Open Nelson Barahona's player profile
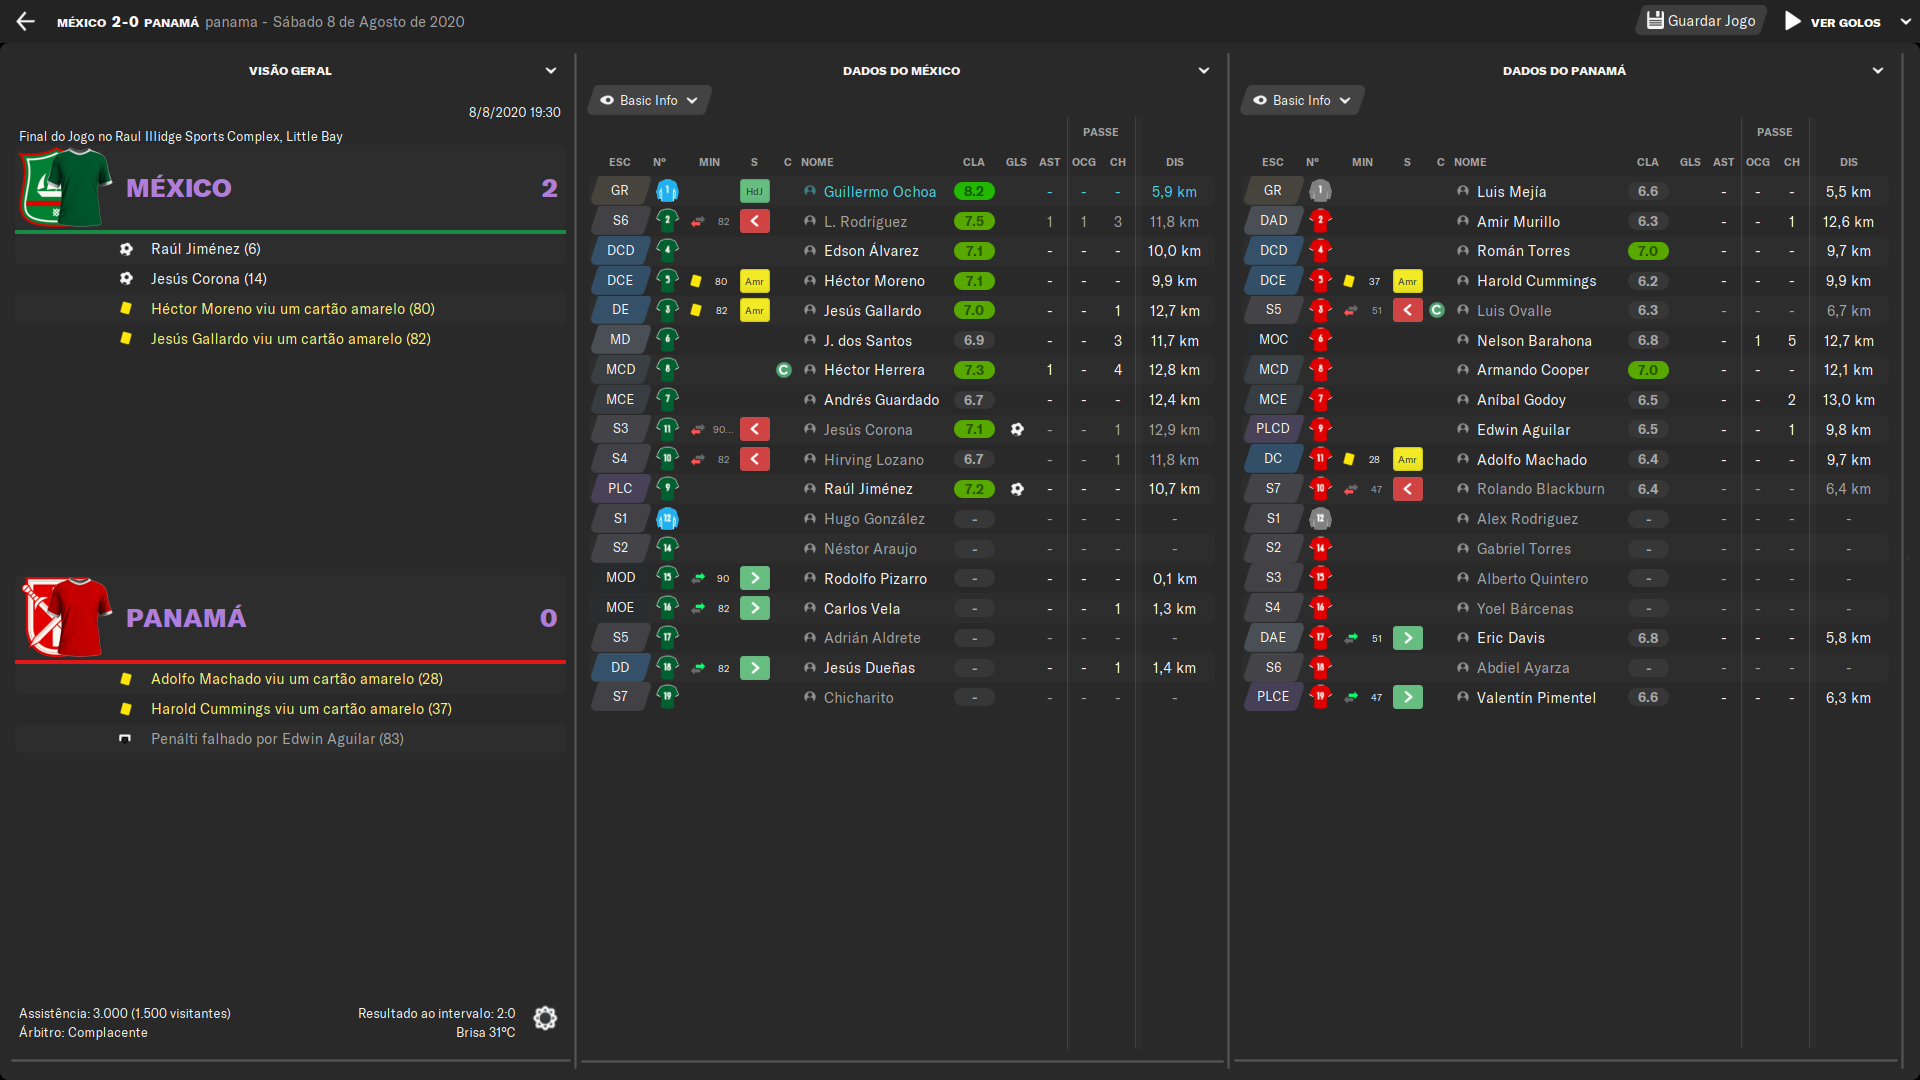This screenshot has height=1080, width=1920. [1534, 341]
